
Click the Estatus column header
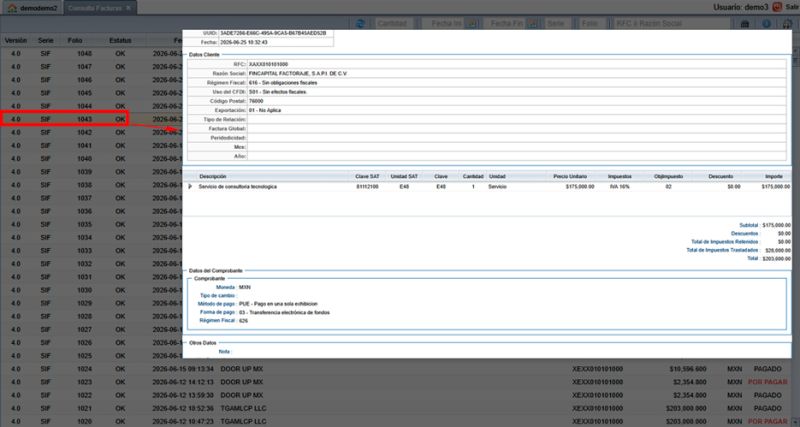point(120,40)
